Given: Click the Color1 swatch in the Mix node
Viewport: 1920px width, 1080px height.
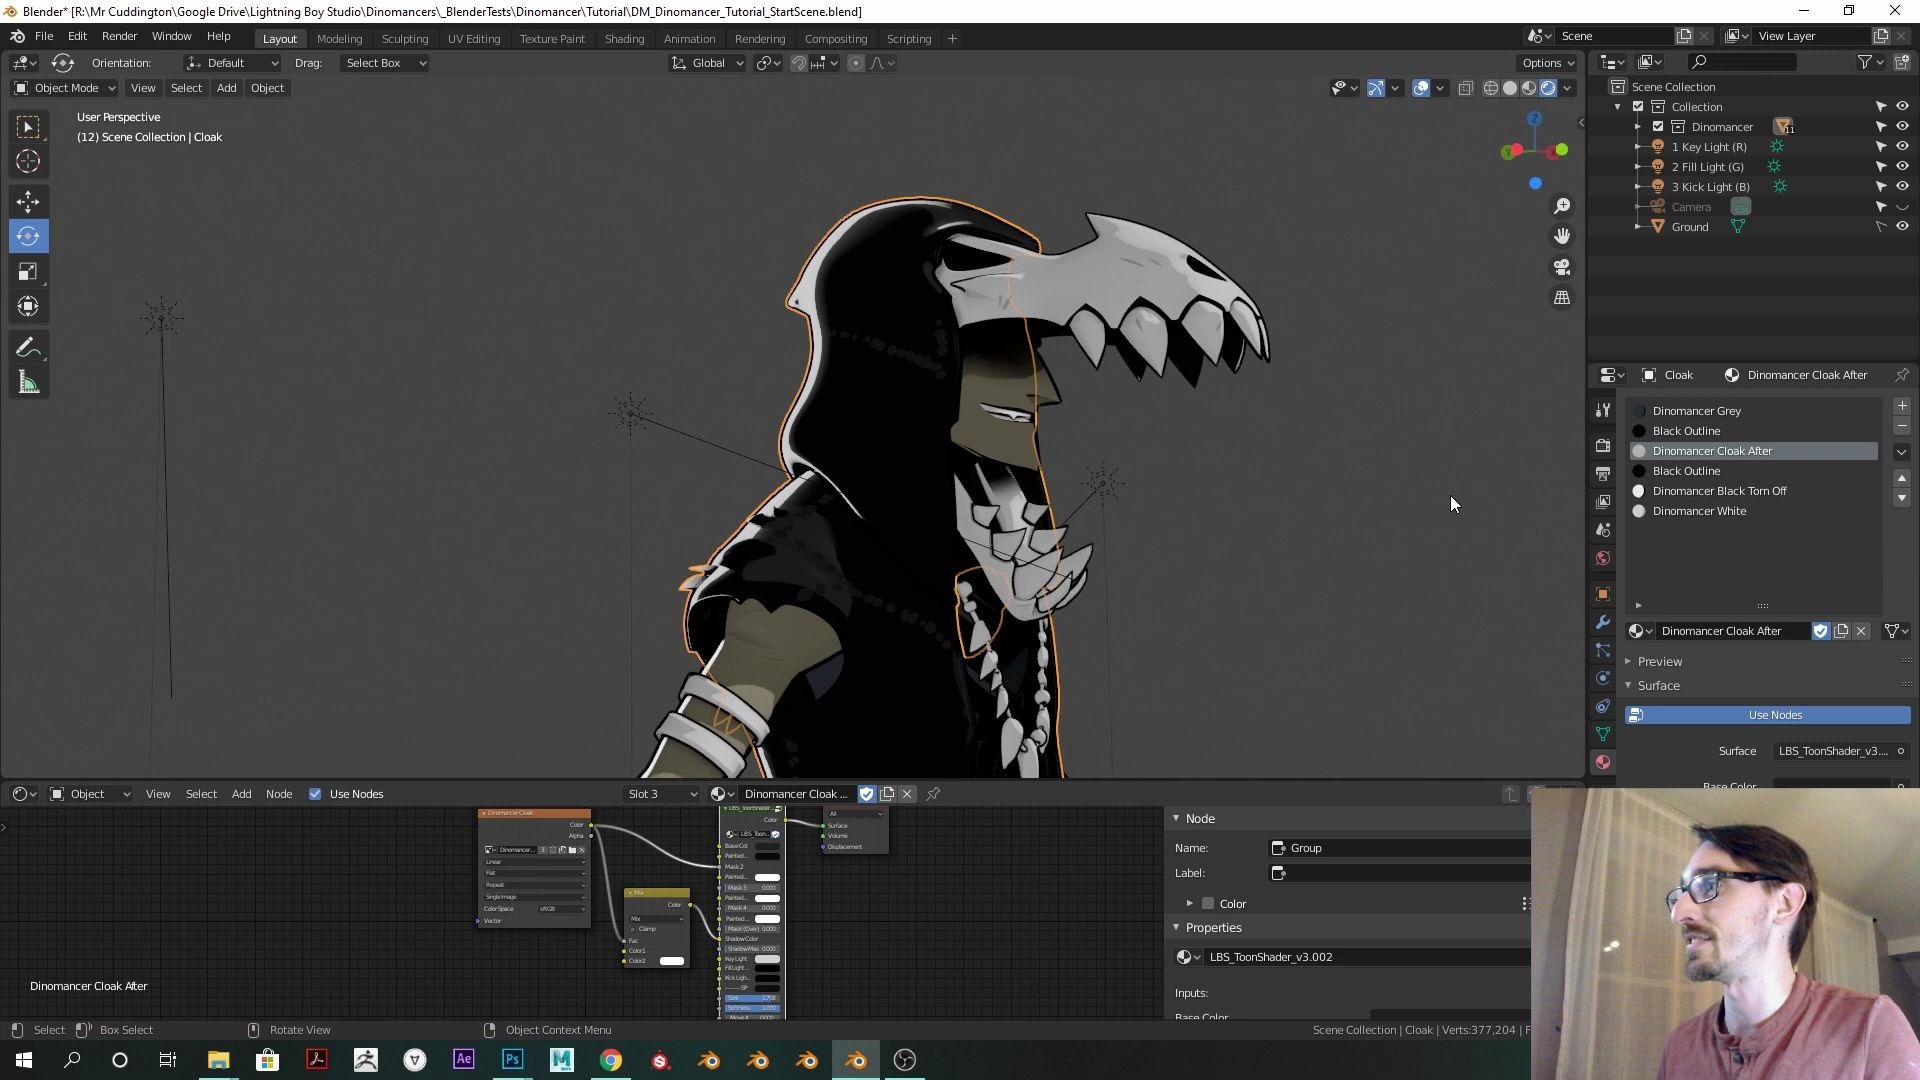Looking at the screenshot, I should [671, 950].
